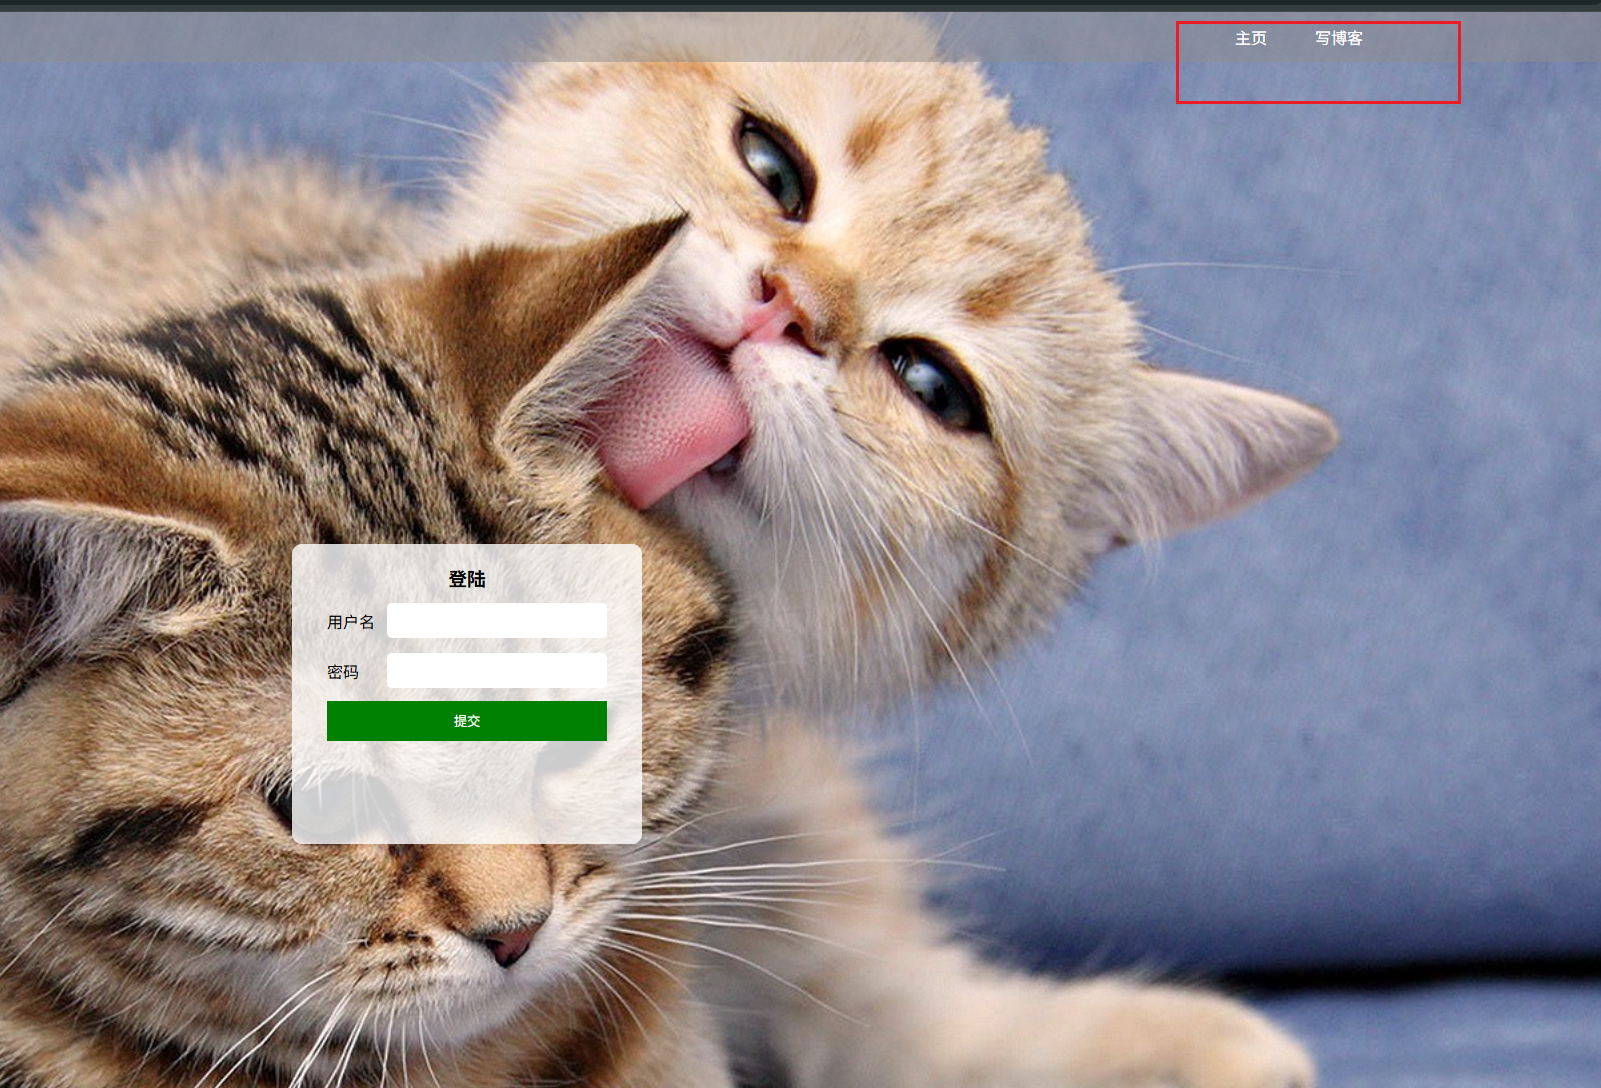Viewport: 1601px width, 1088px height.
Task: Select the 用户名 label
Action: pyautogui.click(x=350, y=622)
